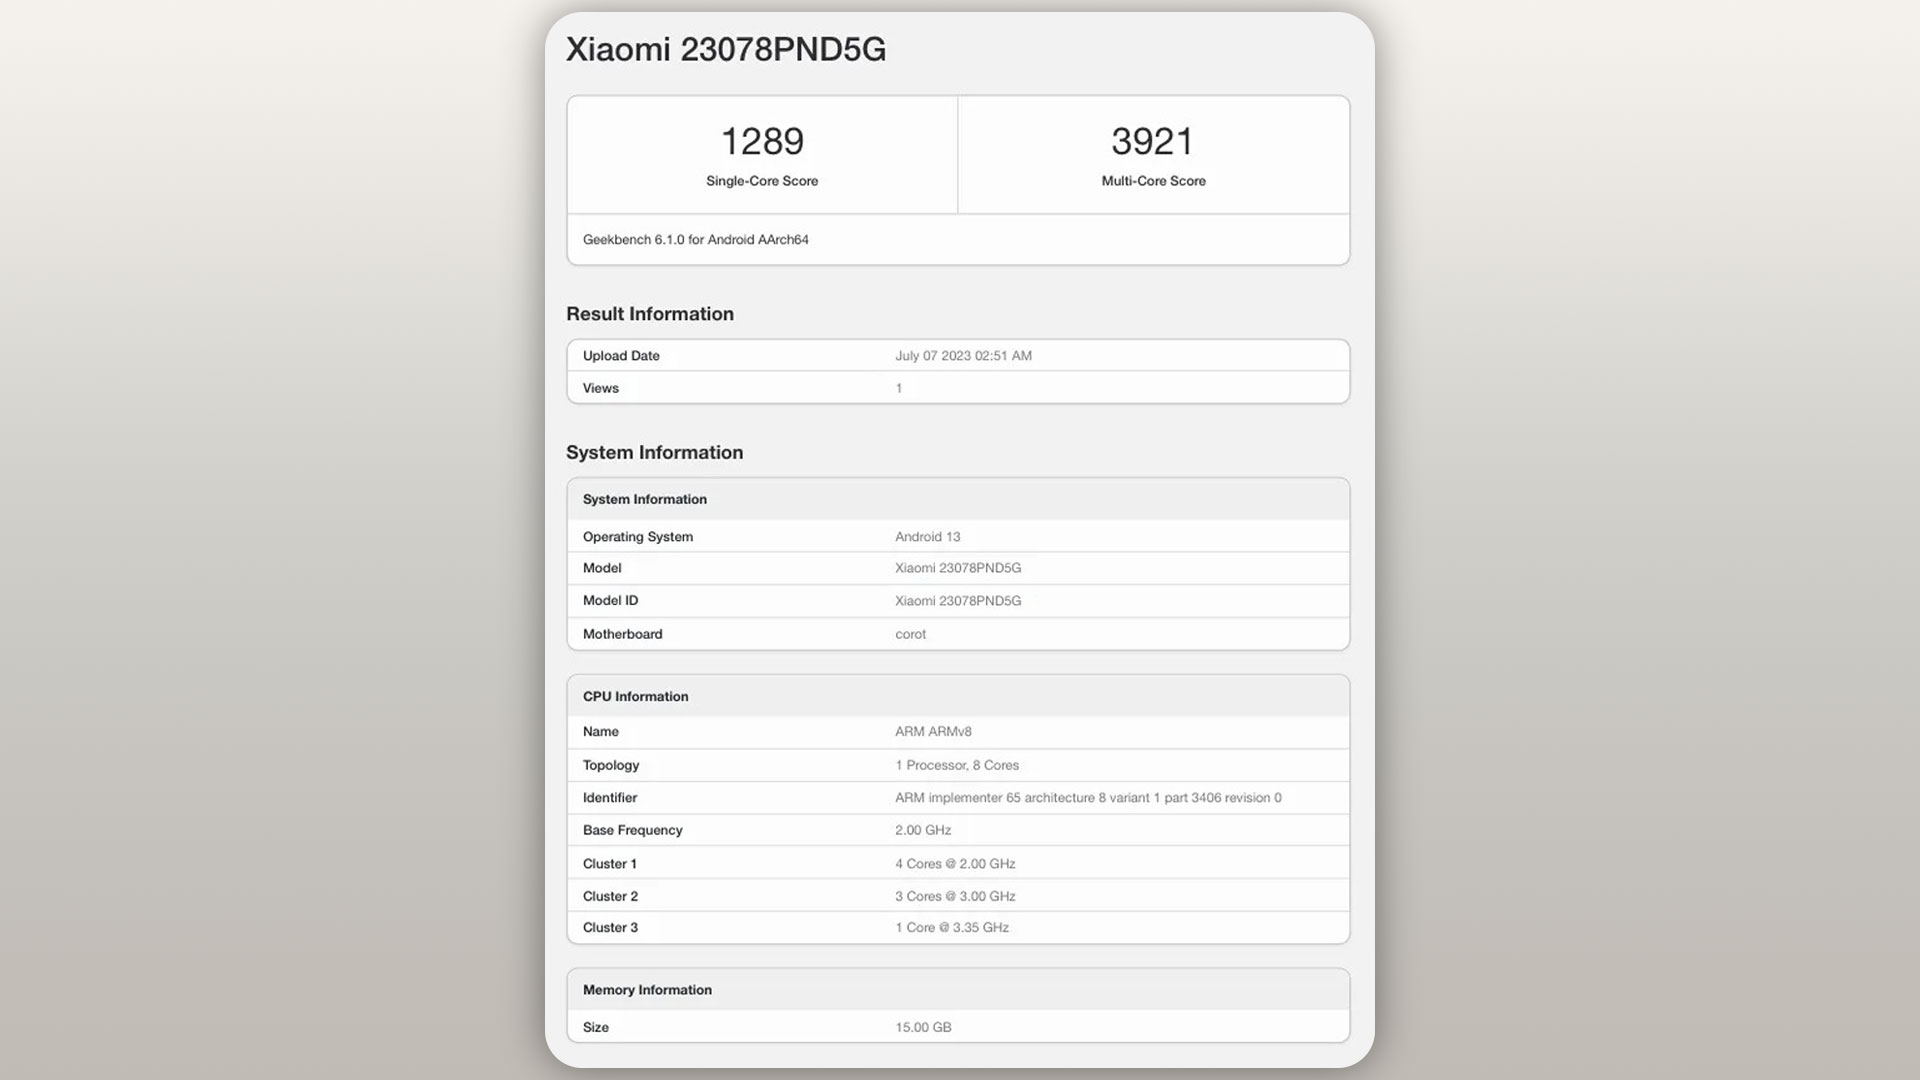Screen dimensions: 1920x1080
Task: Click the CPU Information table header
Action: pyautogui.click(x=636, y=697)
